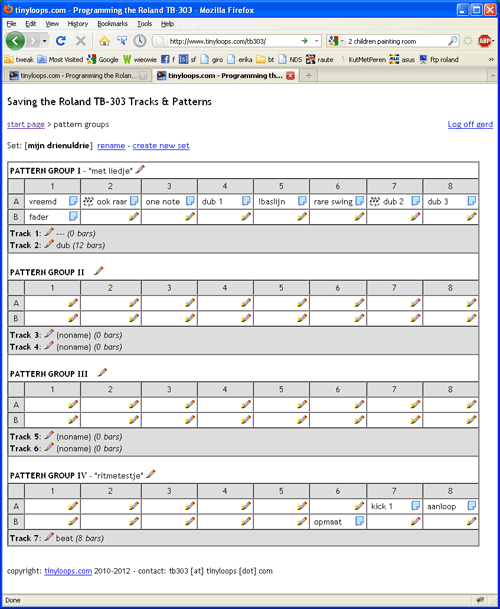500x609 pixels.
Task: Open note icon for pattern 'aanloop'
Action: tap(472, 506)
